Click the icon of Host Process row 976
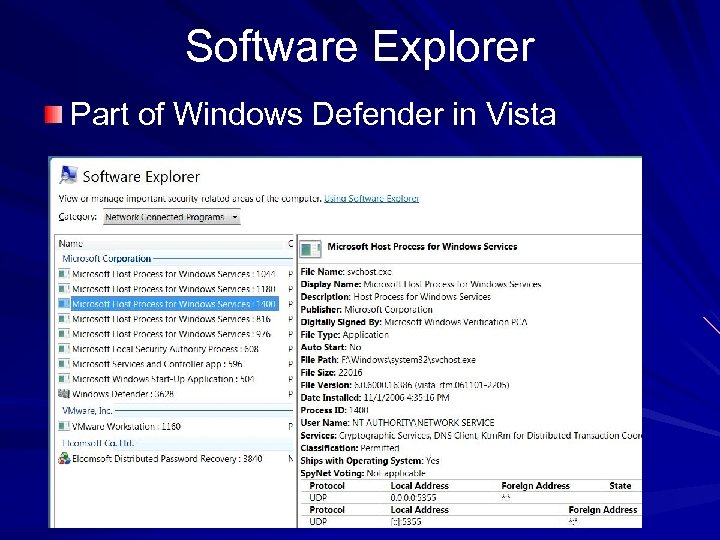 pos(64,334)
